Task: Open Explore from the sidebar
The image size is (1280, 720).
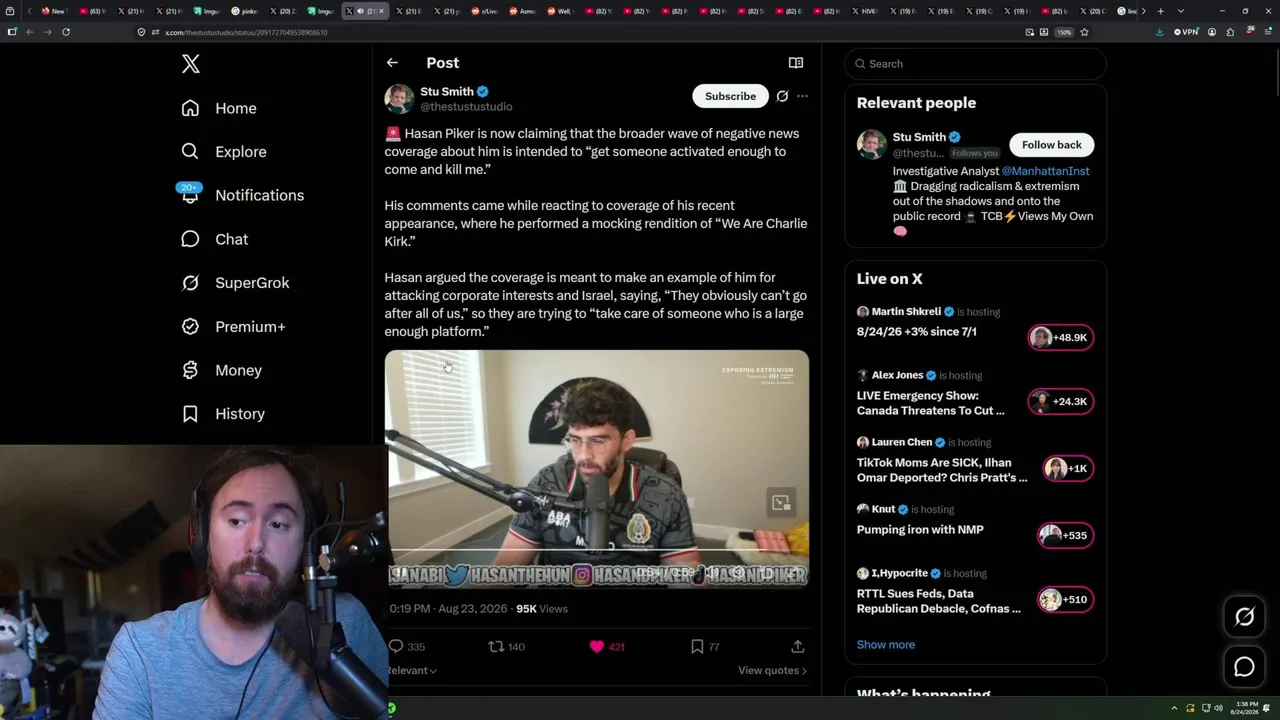Action: [x=225, y=152]
